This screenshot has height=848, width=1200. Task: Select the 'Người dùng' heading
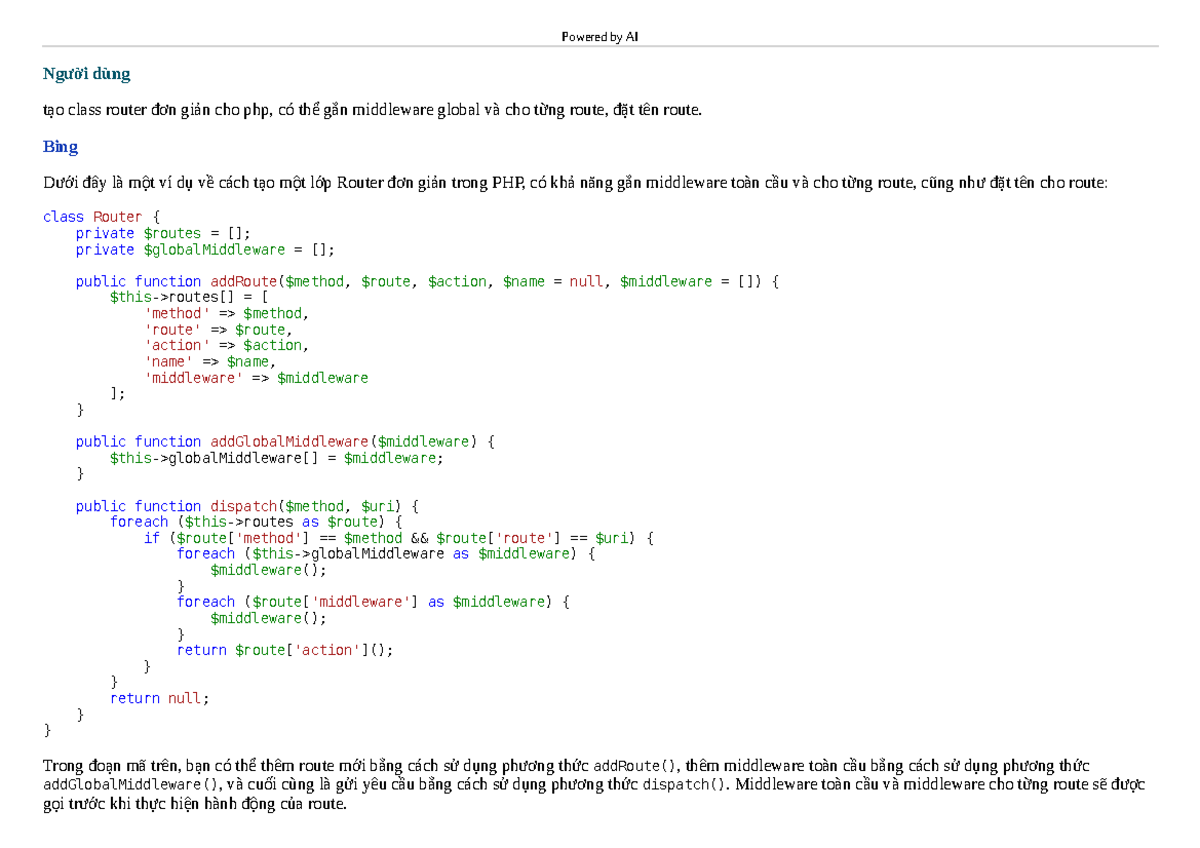click(x=86, y=74)
